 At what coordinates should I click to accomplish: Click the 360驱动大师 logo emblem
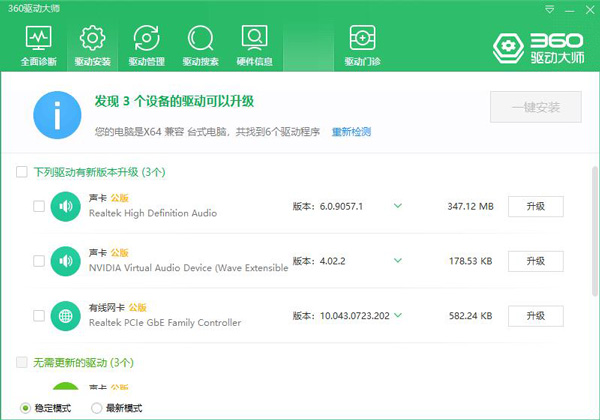point(508,48)
